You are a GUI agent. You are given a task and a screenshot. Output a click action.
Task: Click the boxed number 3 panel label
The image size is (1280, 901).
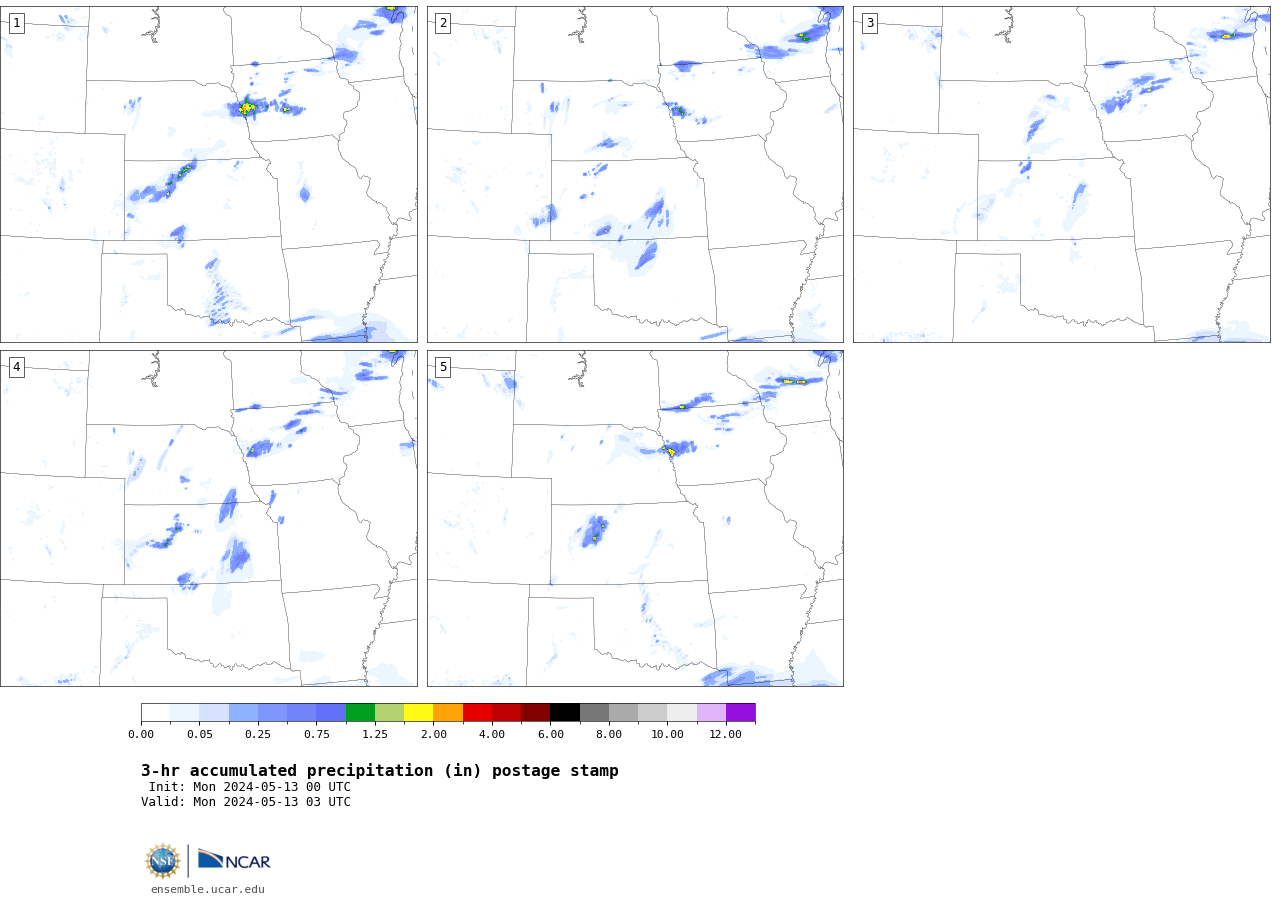pos(869,23)
